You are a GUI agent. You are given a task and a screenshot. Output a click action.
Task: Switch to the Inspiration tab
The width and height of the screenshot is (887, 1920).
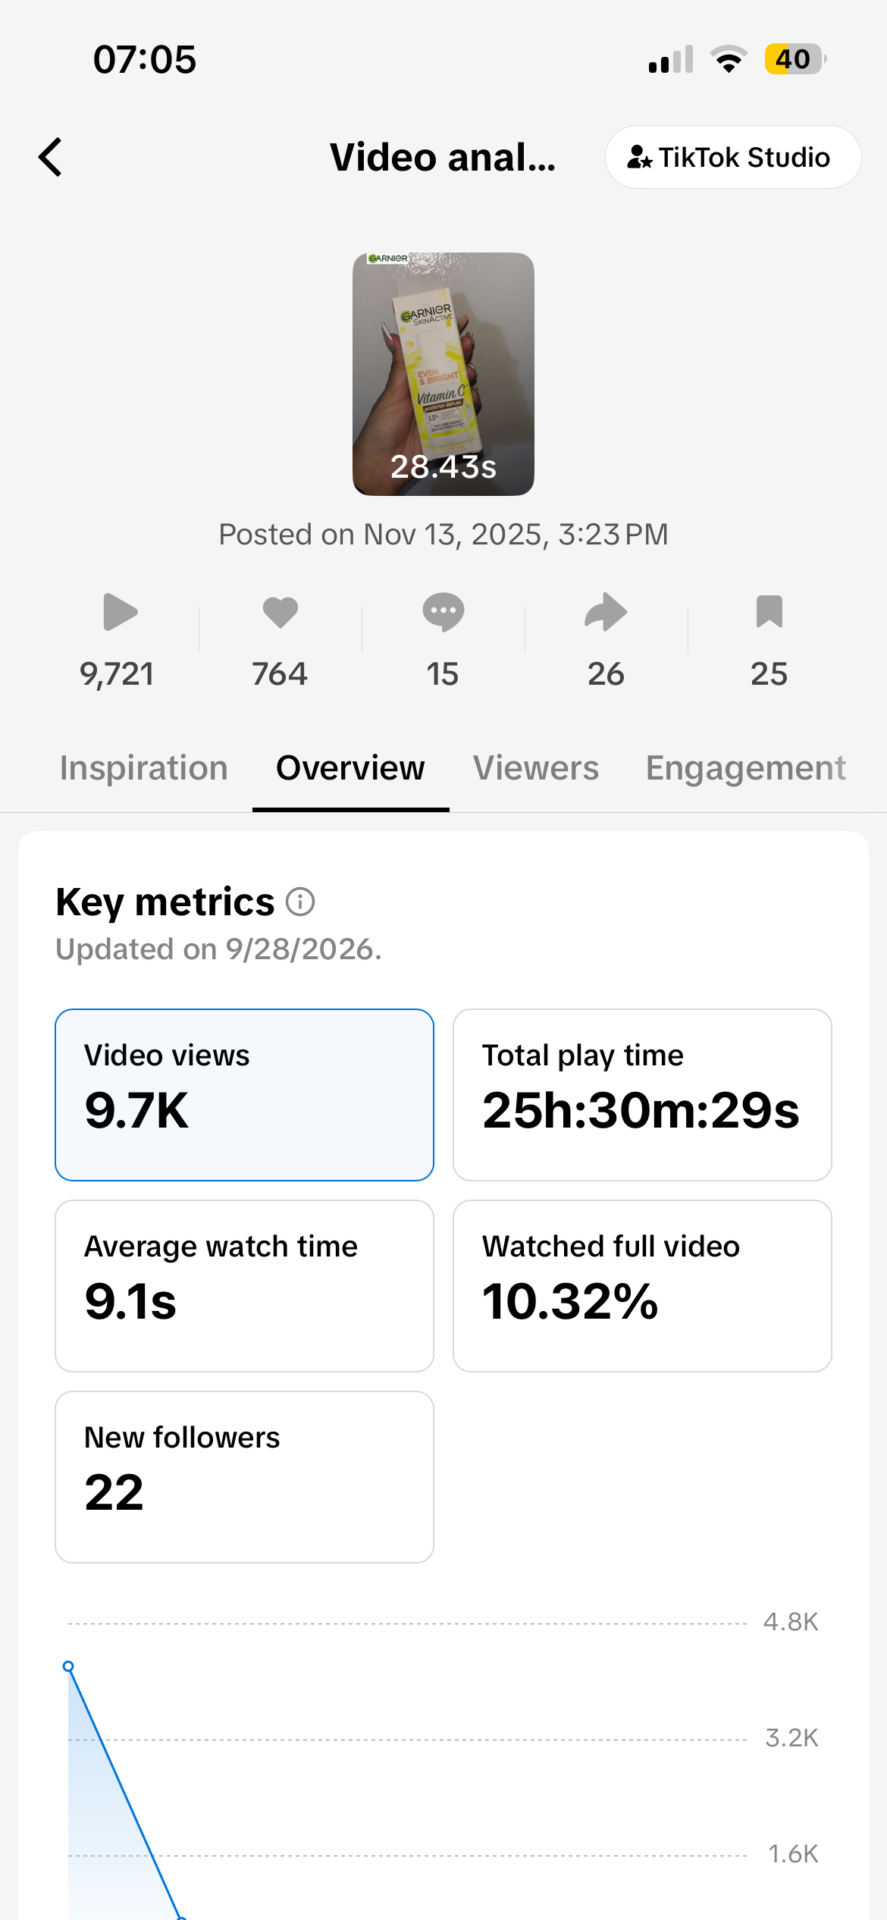tap(144, 768)
